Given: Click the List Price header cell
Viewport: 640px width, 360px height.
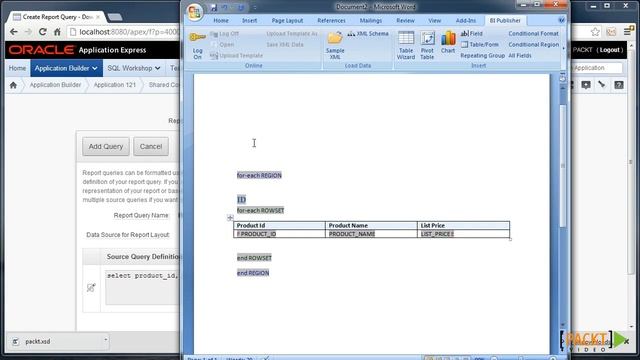Looking at the screenshot, I should pos(464,225).
